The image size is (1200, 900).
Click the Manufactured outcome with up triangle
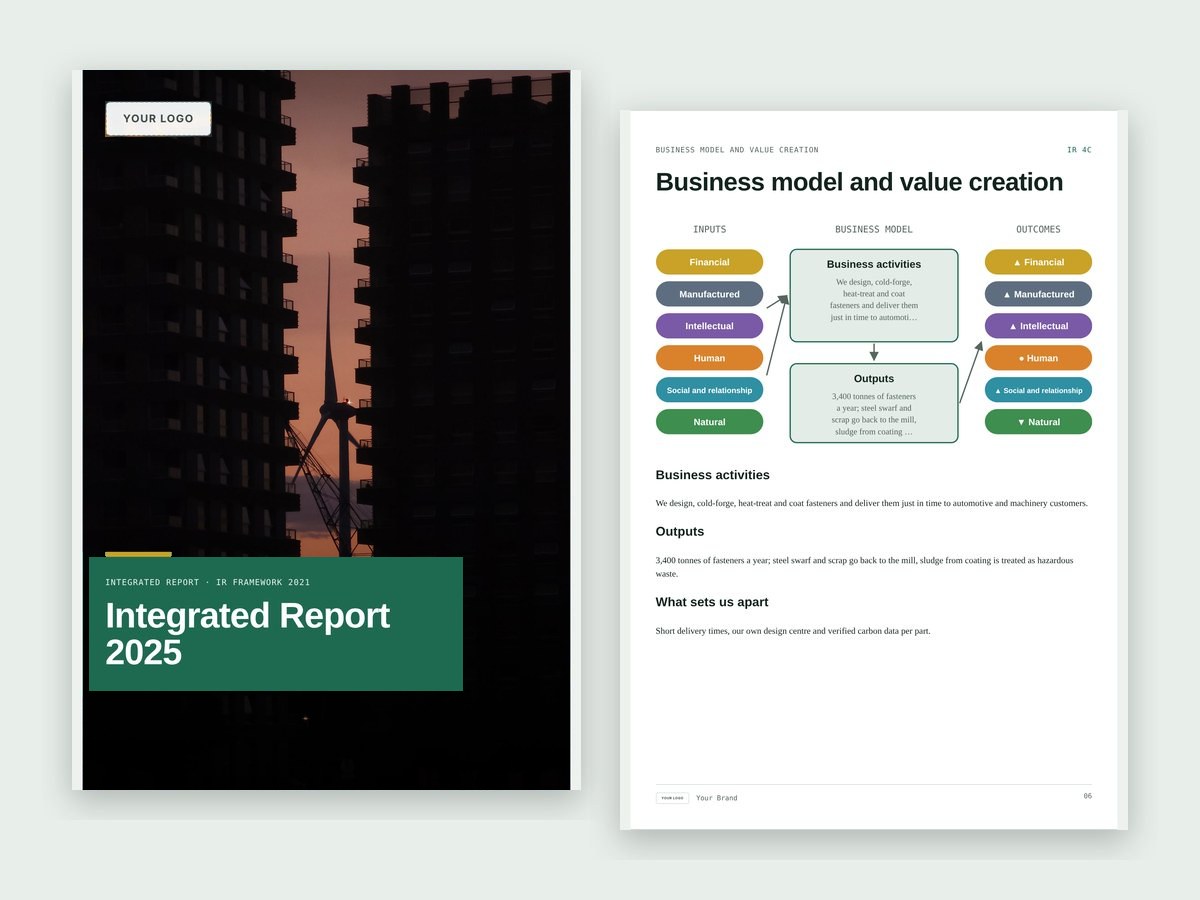(x=1038, y=294)
